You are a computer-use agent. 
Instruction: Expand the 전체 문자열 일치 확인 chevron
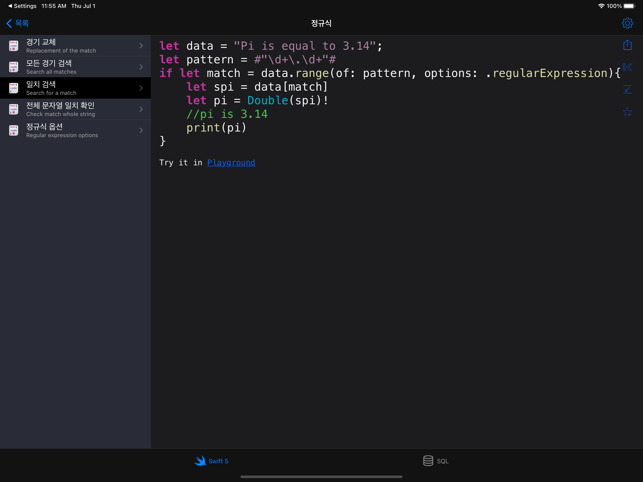[x=141, y=109]
